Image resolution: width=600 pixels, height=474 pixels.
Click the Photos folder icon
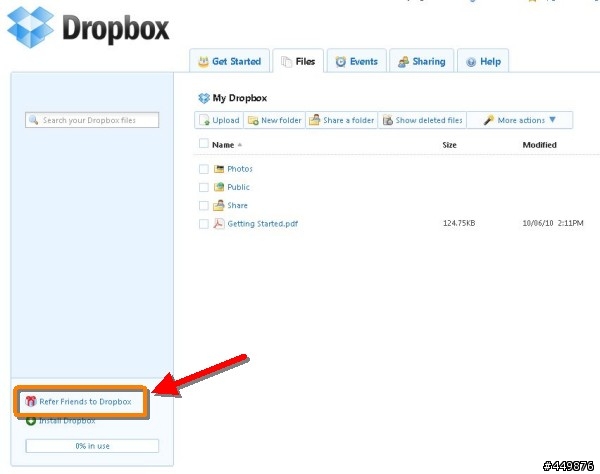tap(219, 169)
